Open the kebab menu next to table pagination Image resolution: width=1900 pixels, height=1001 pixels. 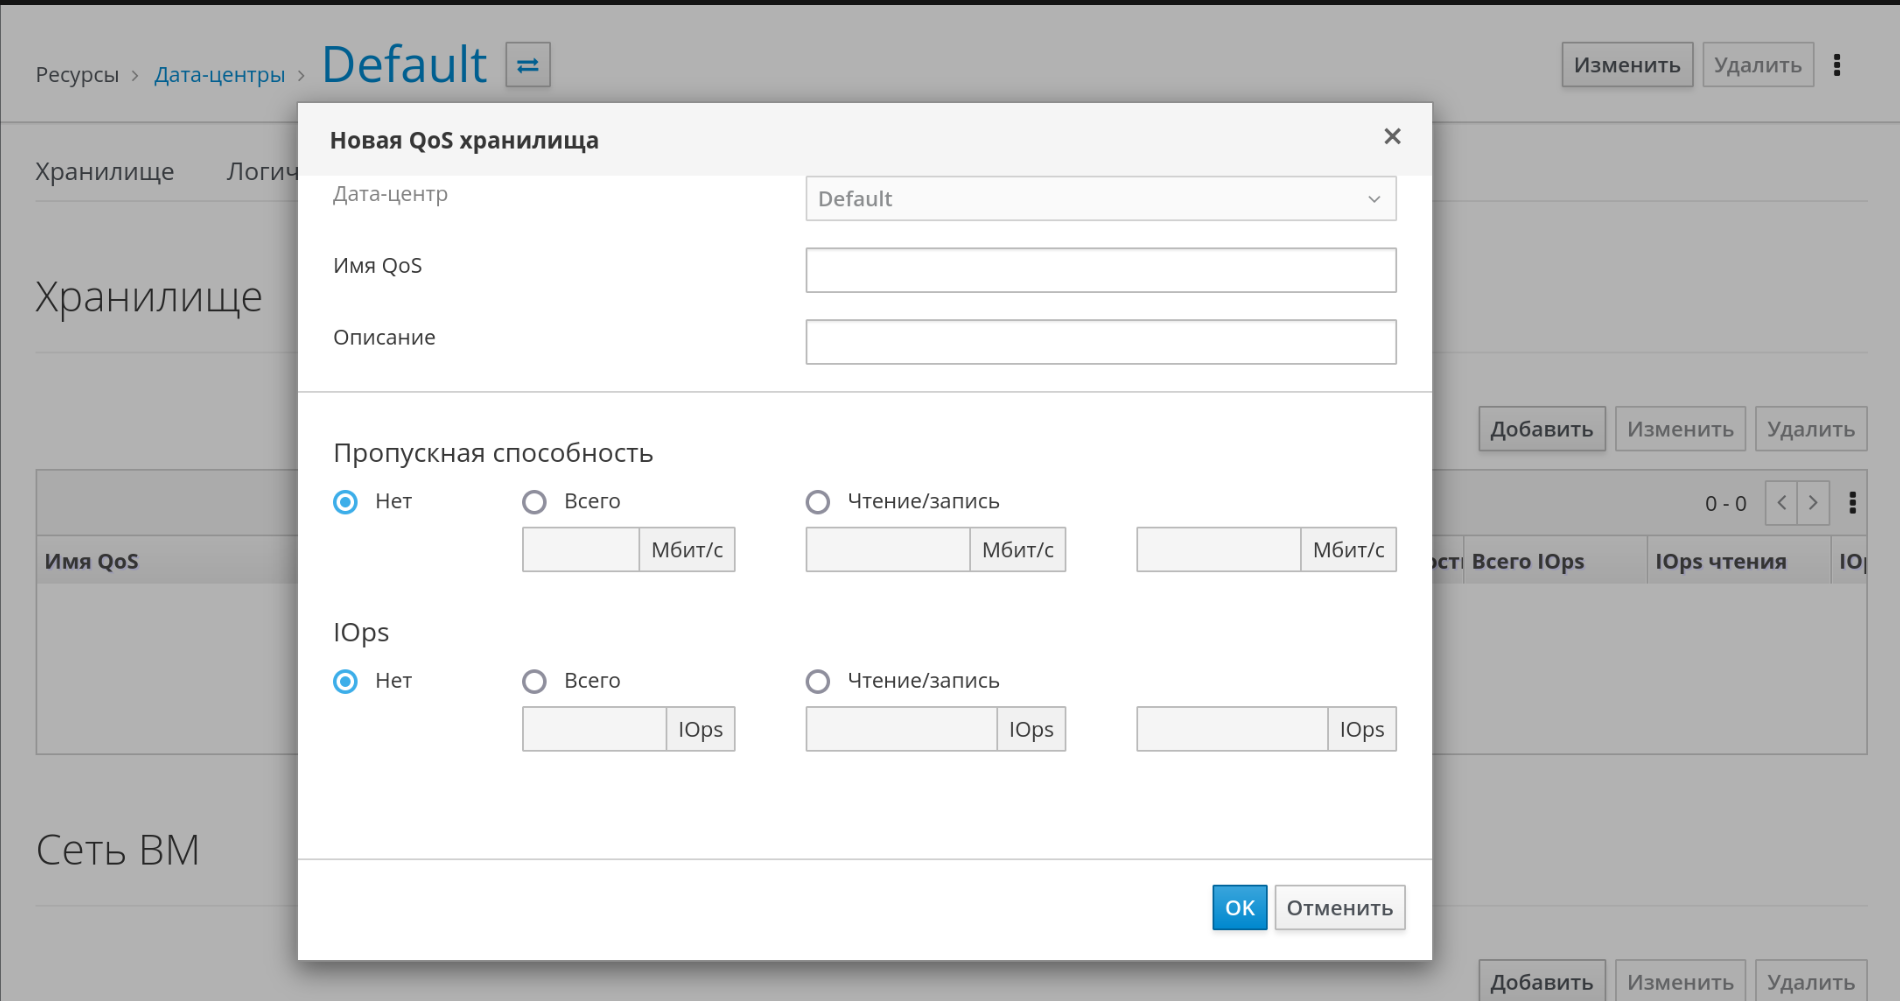(1852, 503)
